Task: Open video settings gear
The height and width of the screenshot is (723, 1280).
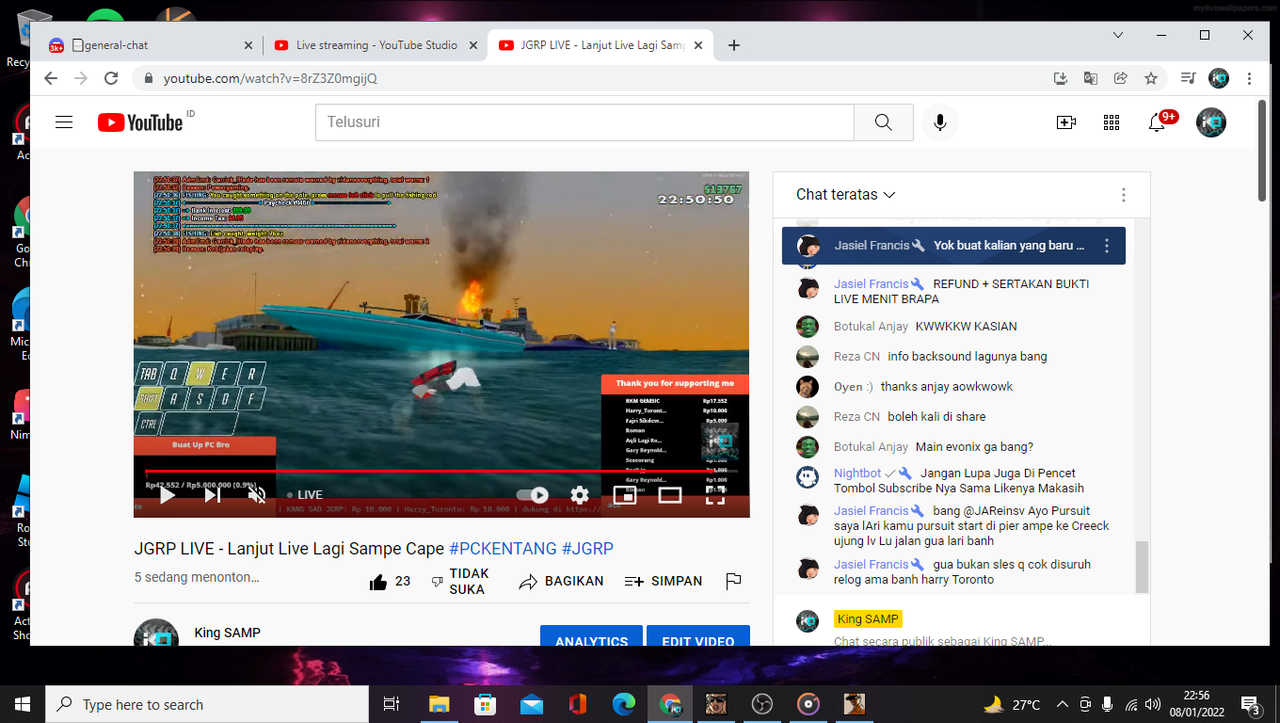Action: click(579, 494)
